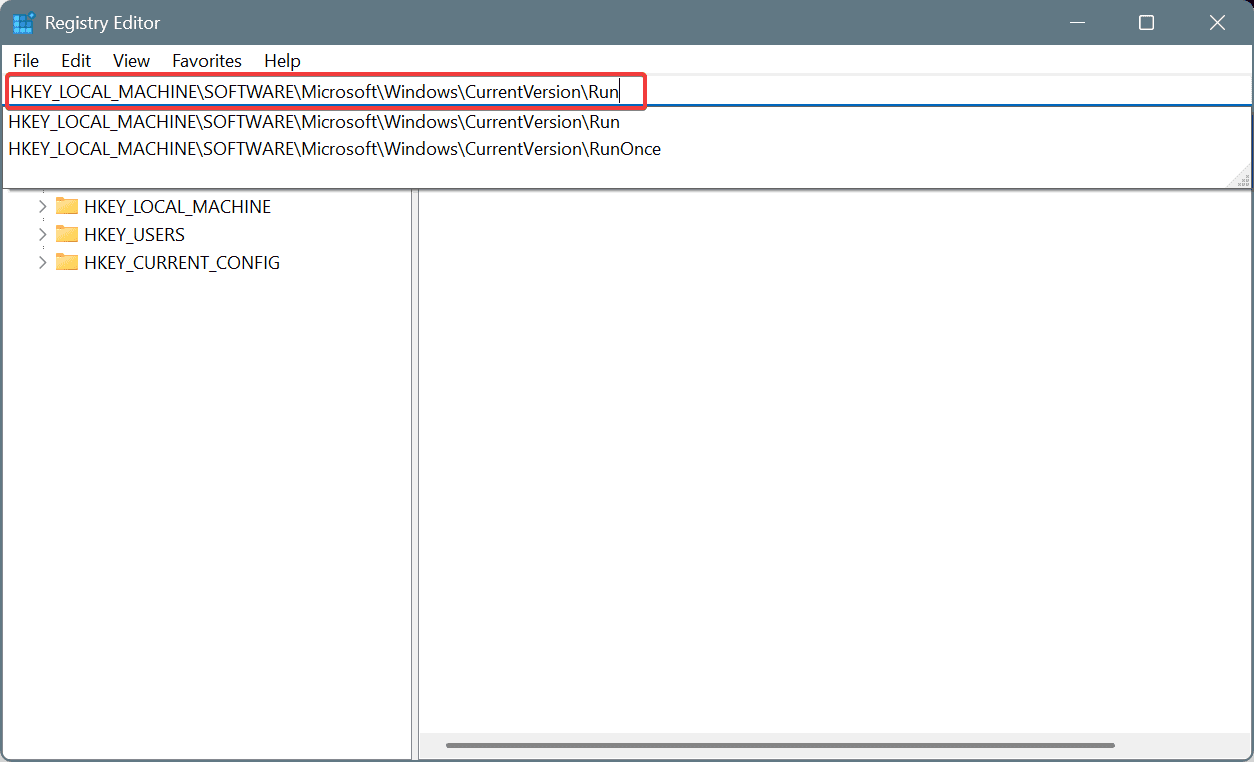Expand the HKEY_CURRENT_CONFIG tree node

click(x=42, y=263)
